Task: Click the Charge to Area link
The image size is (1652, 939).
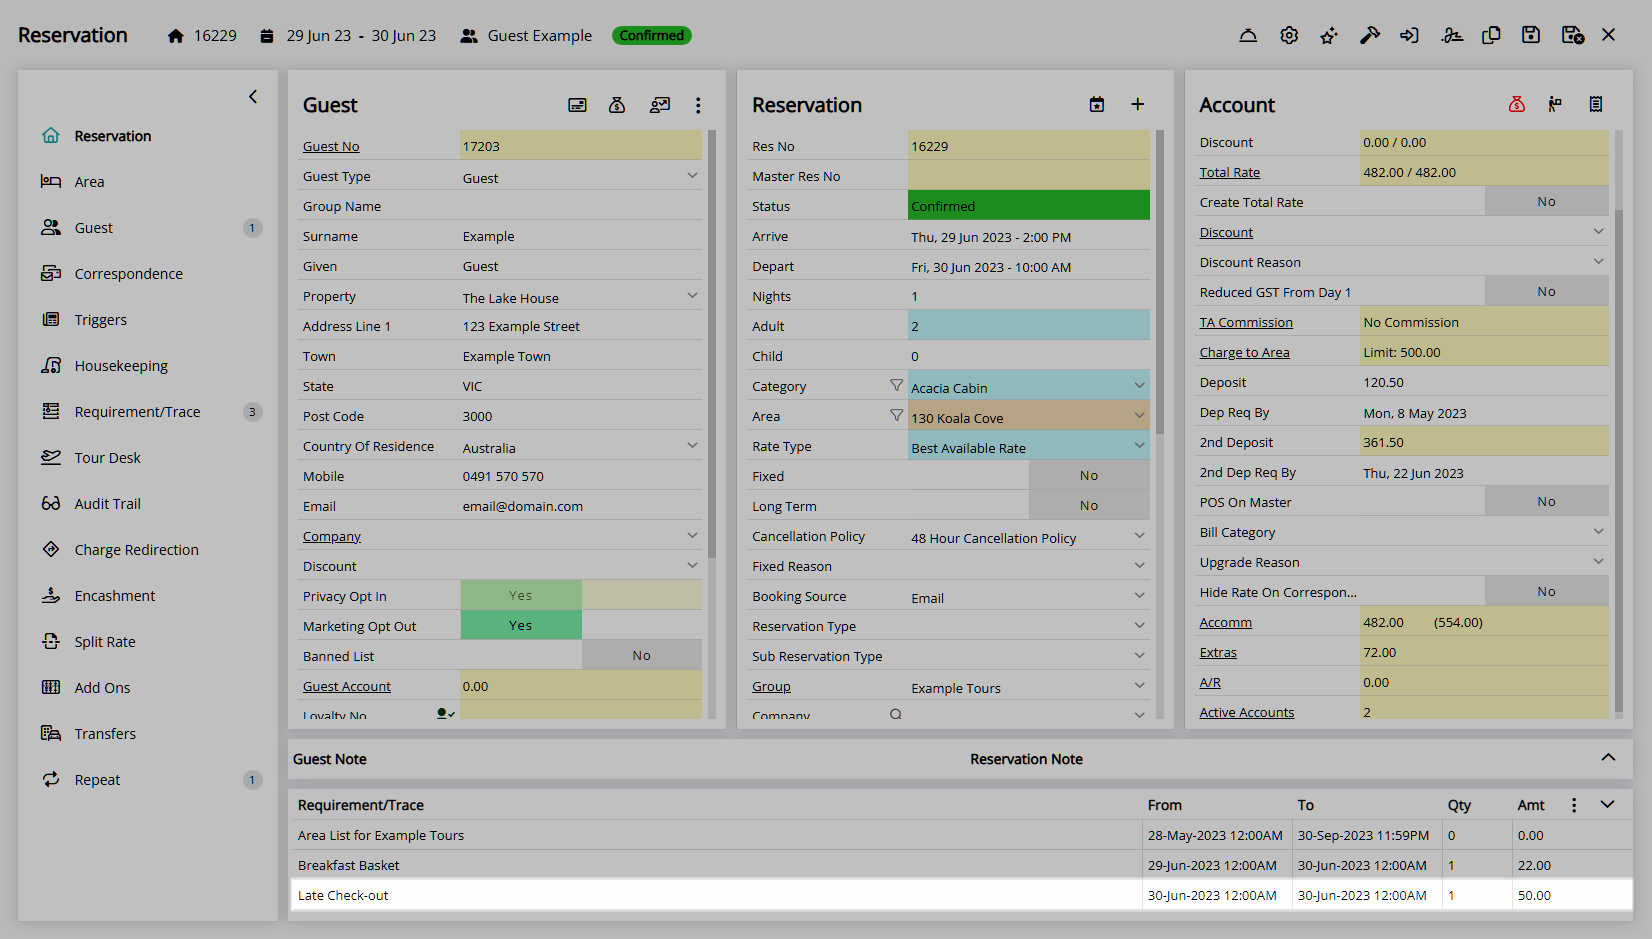Action: pos(1244,352)
